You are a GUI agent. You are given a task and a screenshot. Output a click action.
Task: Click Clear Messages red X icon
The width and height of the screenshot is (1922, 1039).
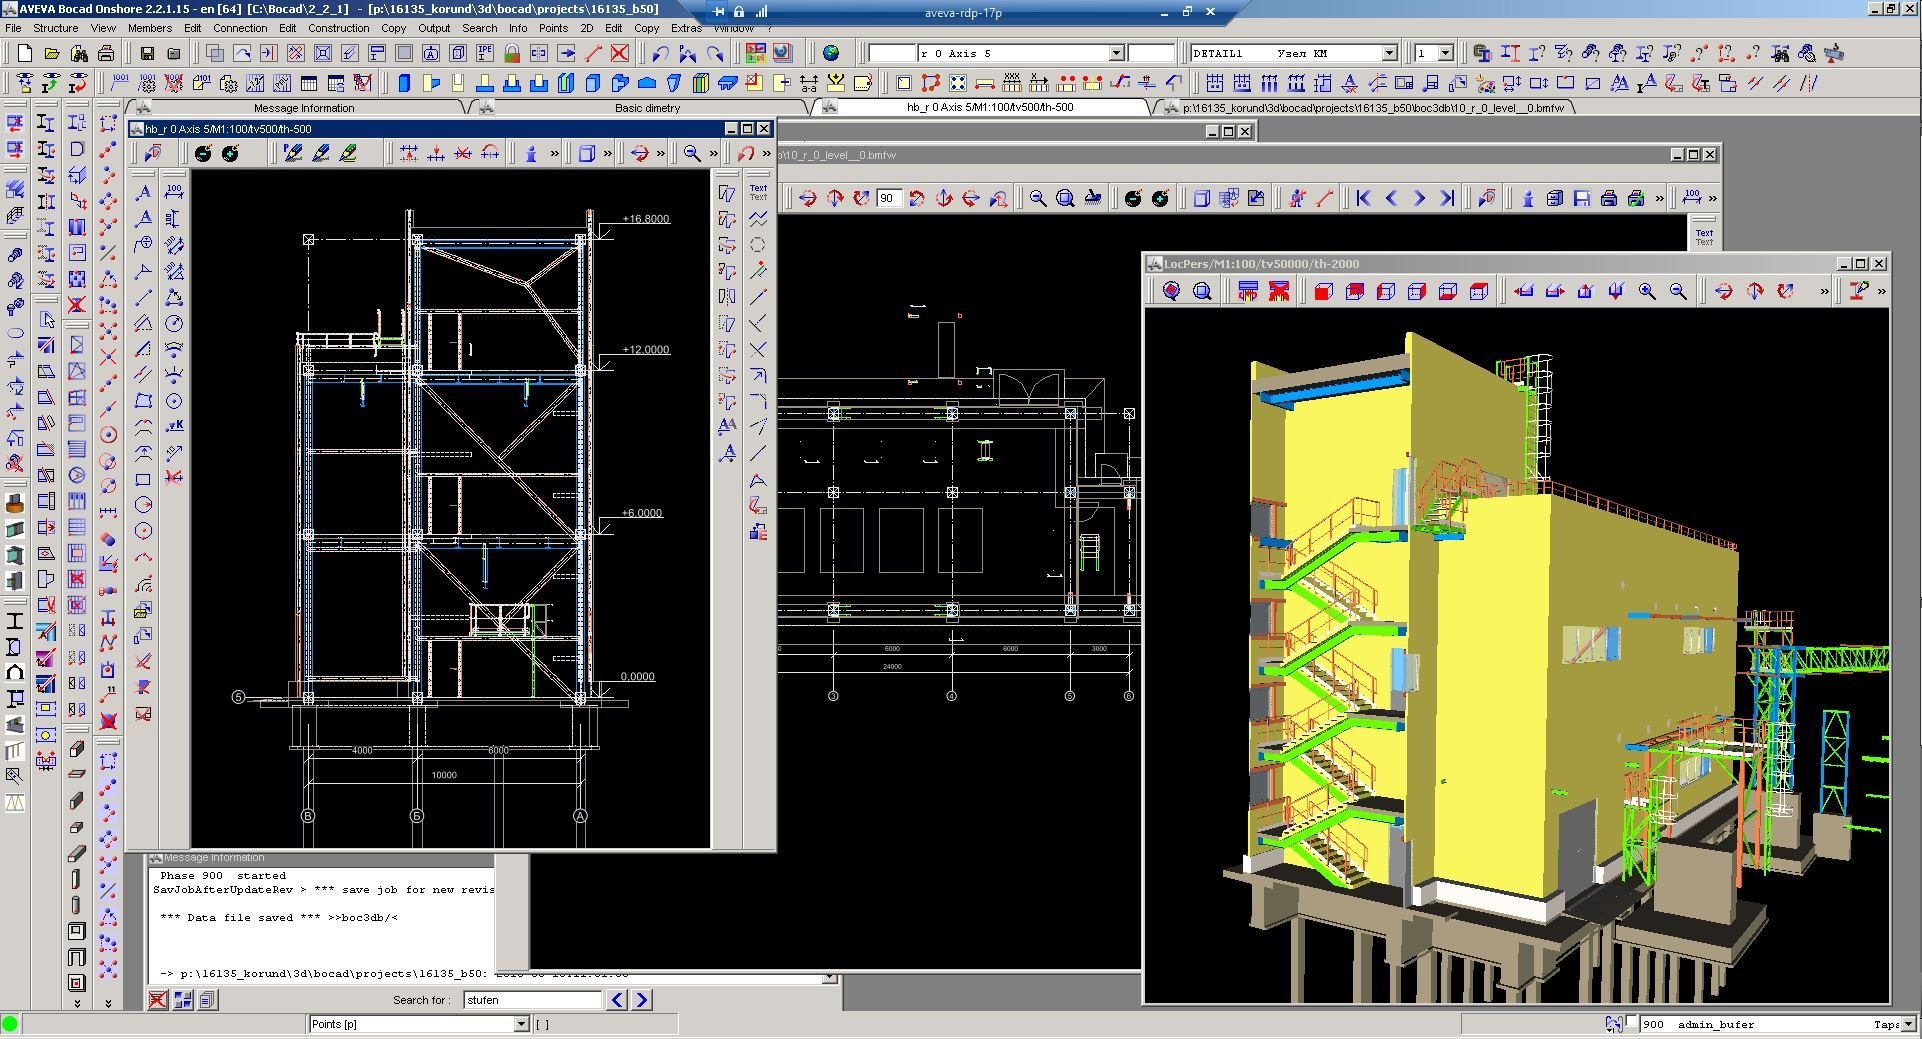click(158, 999)
